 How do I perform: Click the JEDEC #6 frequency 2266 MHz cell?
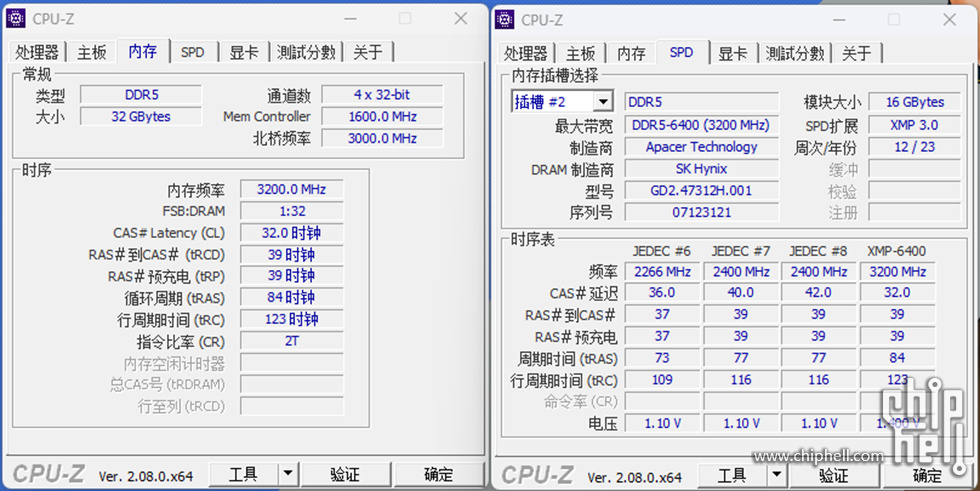click(662, 272)
